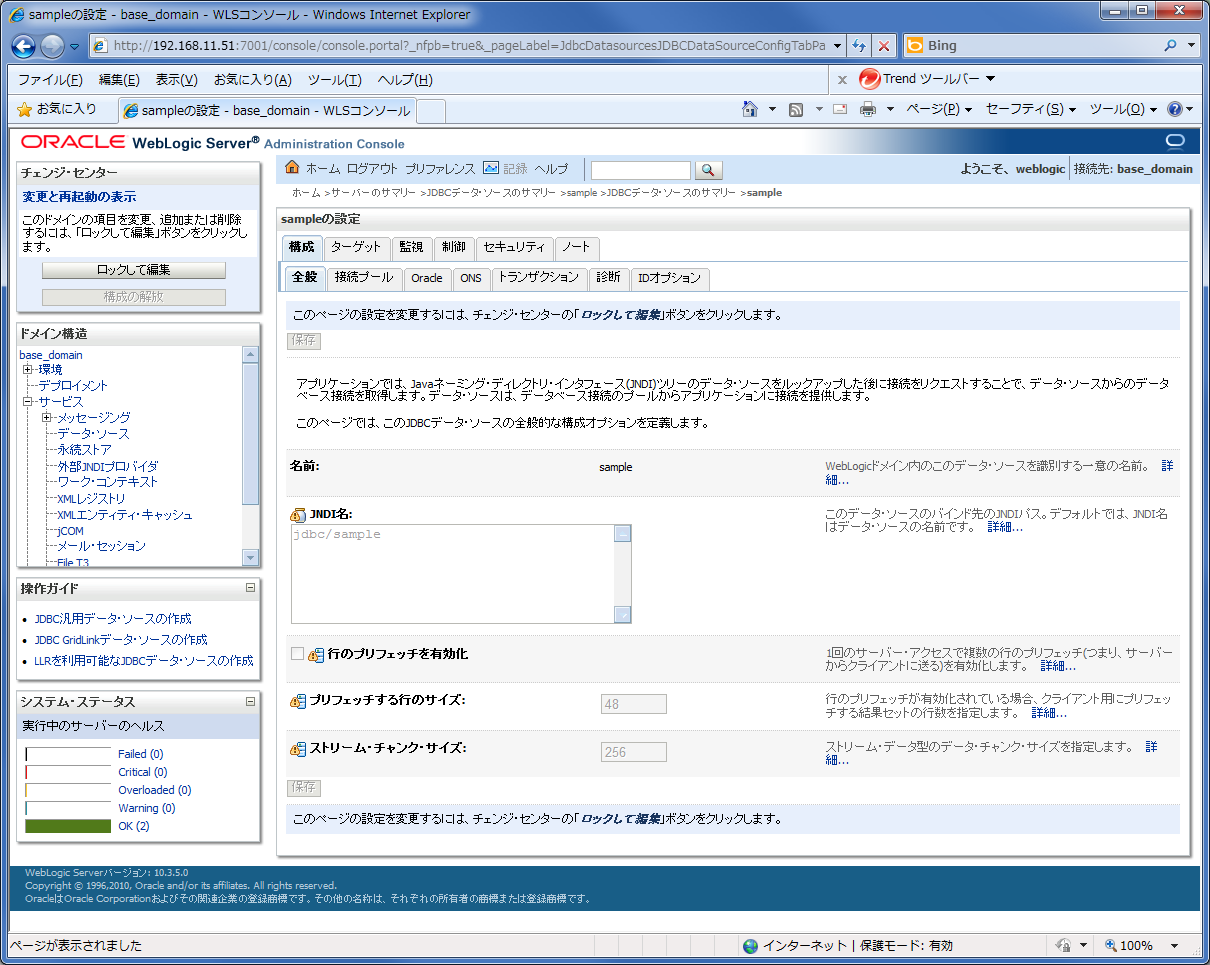The width and height of the screenshot is (1210, 965).
Task: Minimize the 操作ガイド panel
Action: [x=250, y=588]
